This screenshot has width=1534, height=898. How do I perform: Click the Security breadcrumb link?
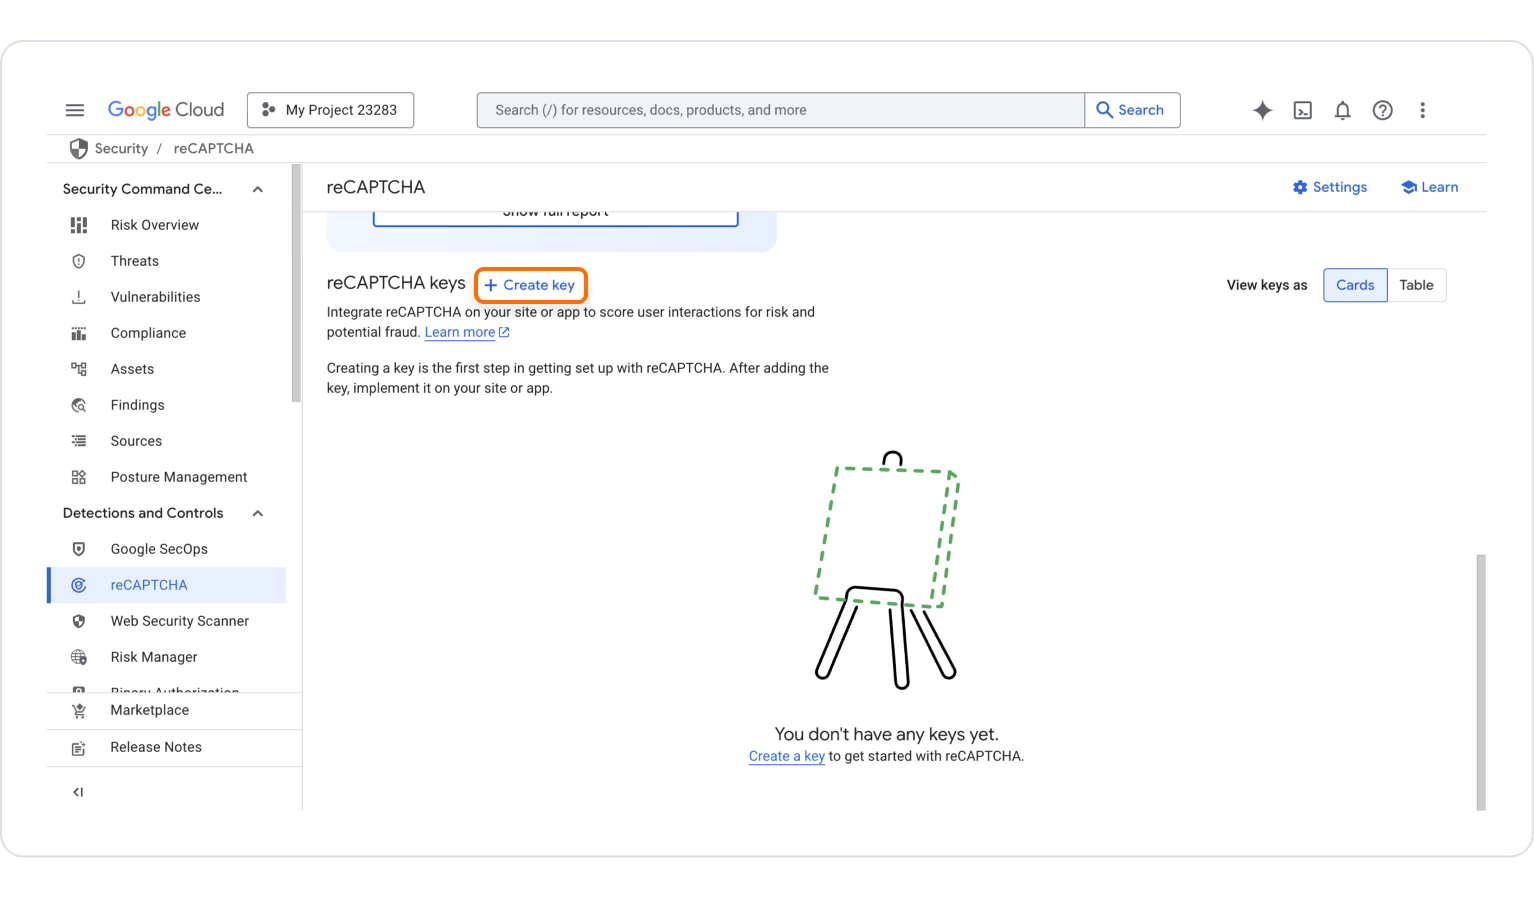(x=121, y=148)
